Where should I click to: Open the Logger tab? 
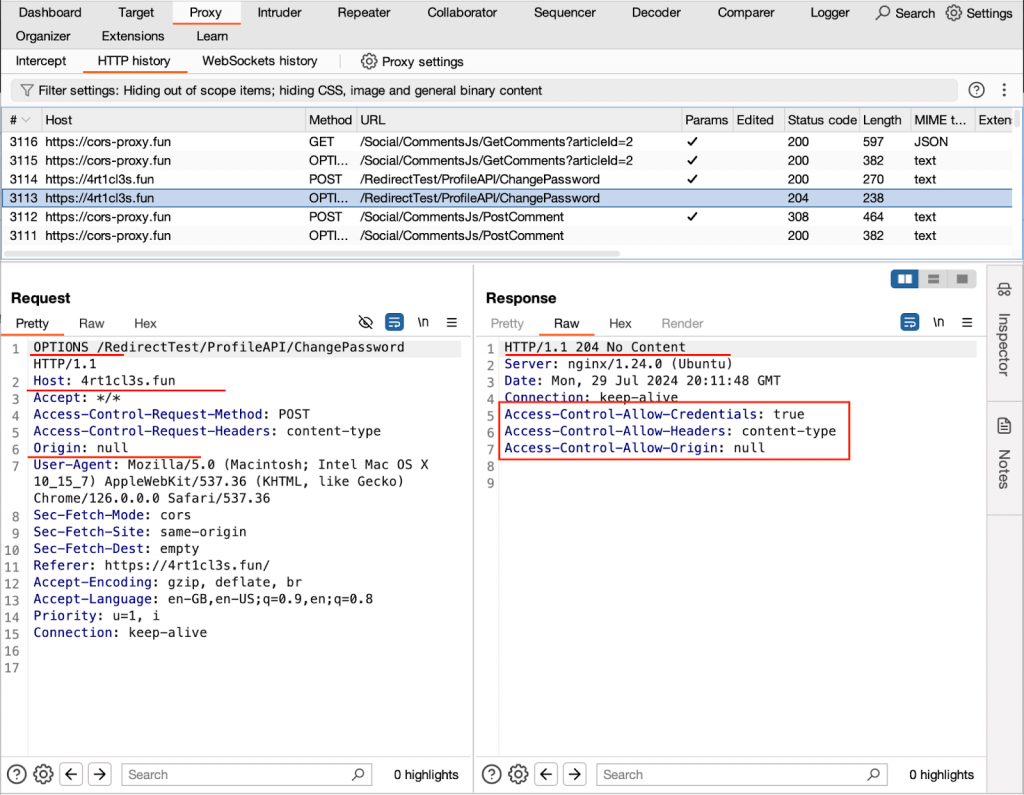tap(830, 12)
